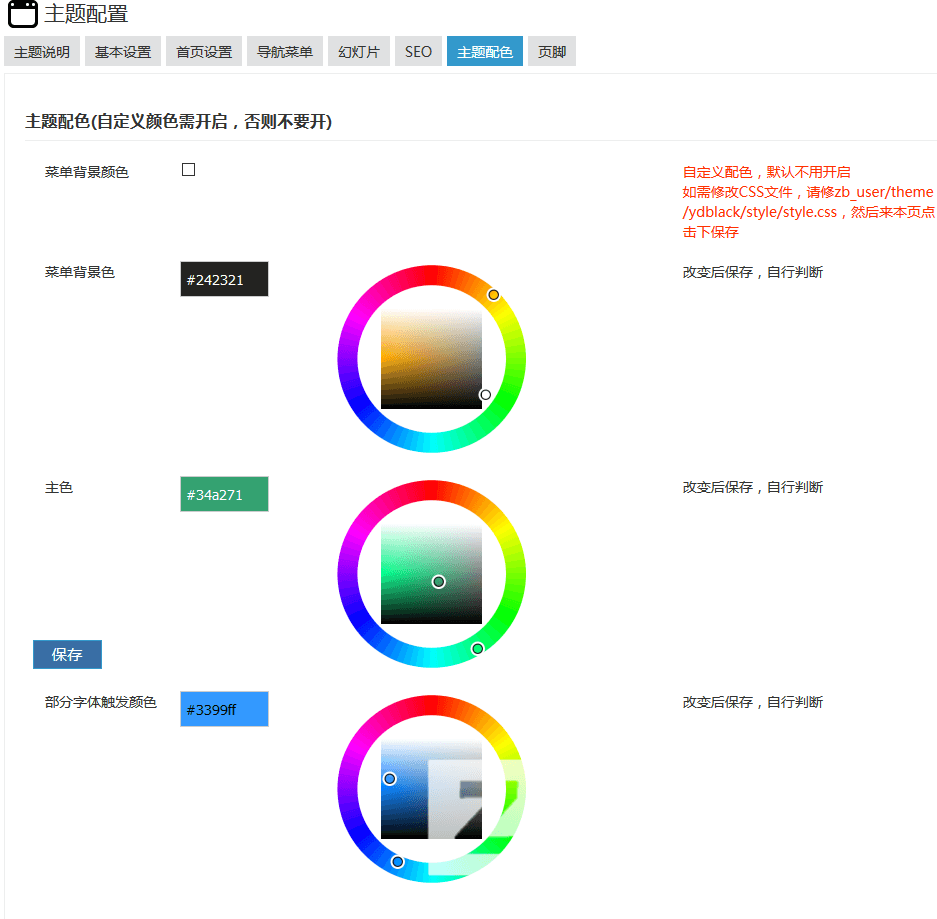Click 改变后保存 hint beside 菜单背景色

752,272
